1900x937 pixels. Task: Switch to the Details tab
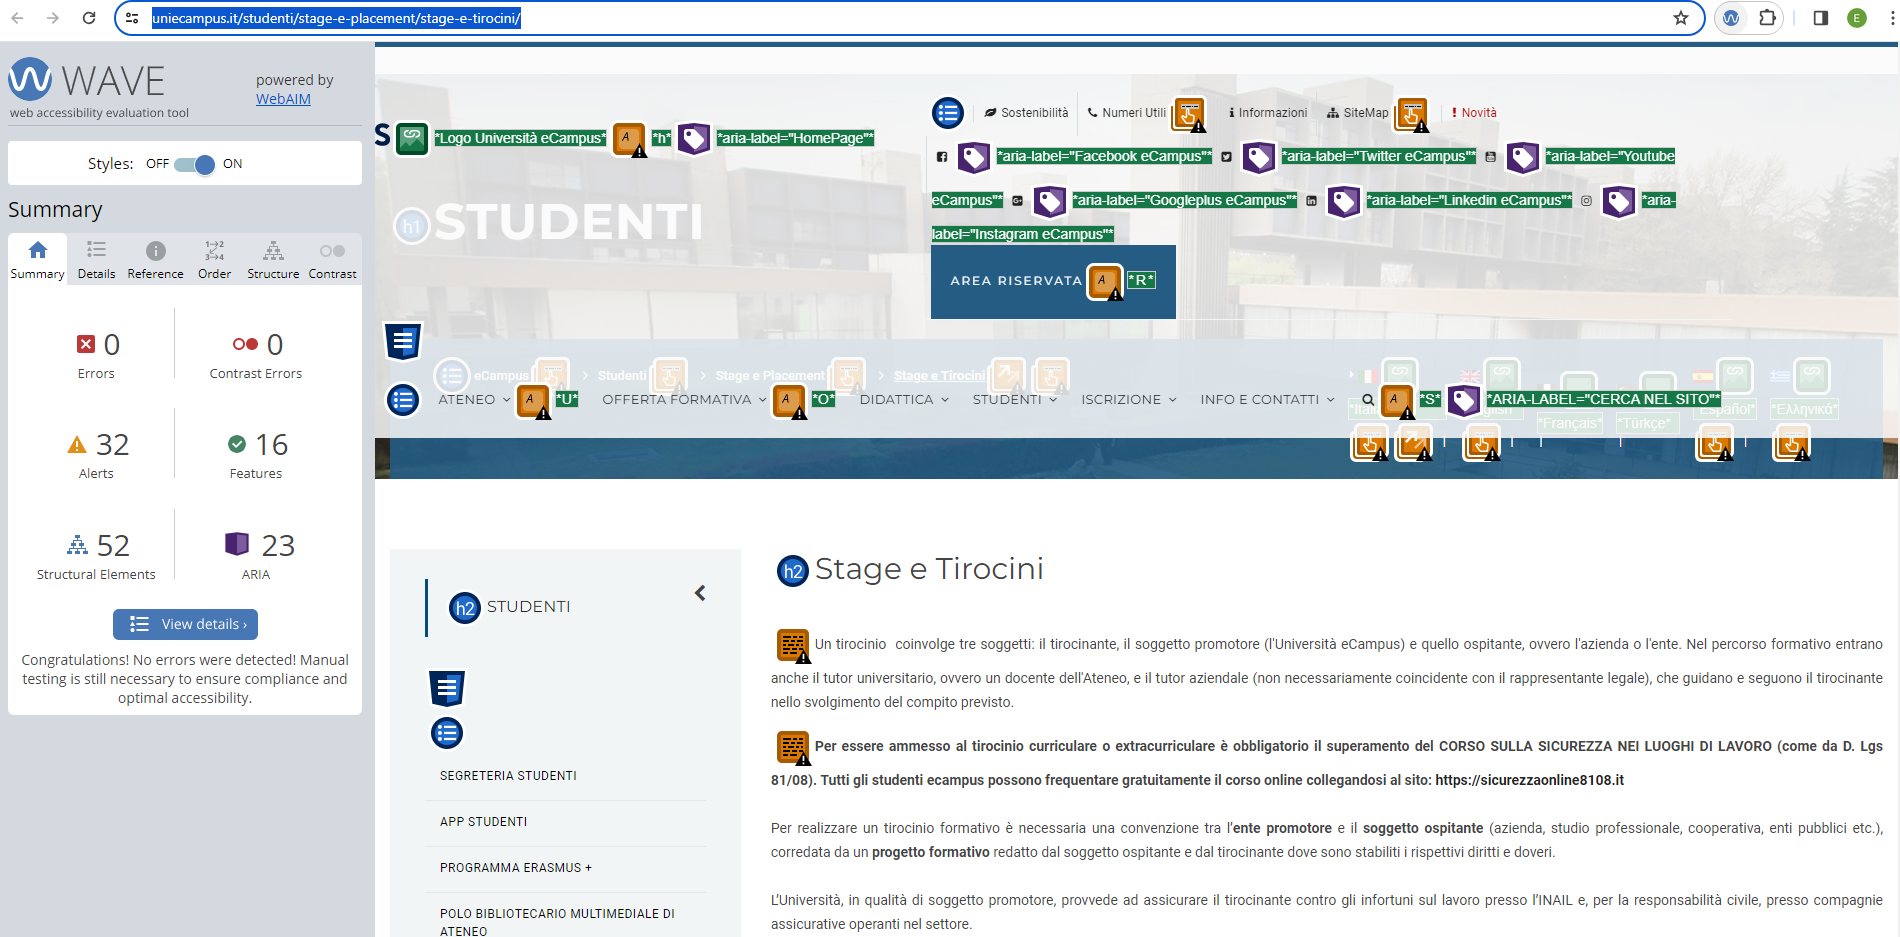tap(96, 260)
